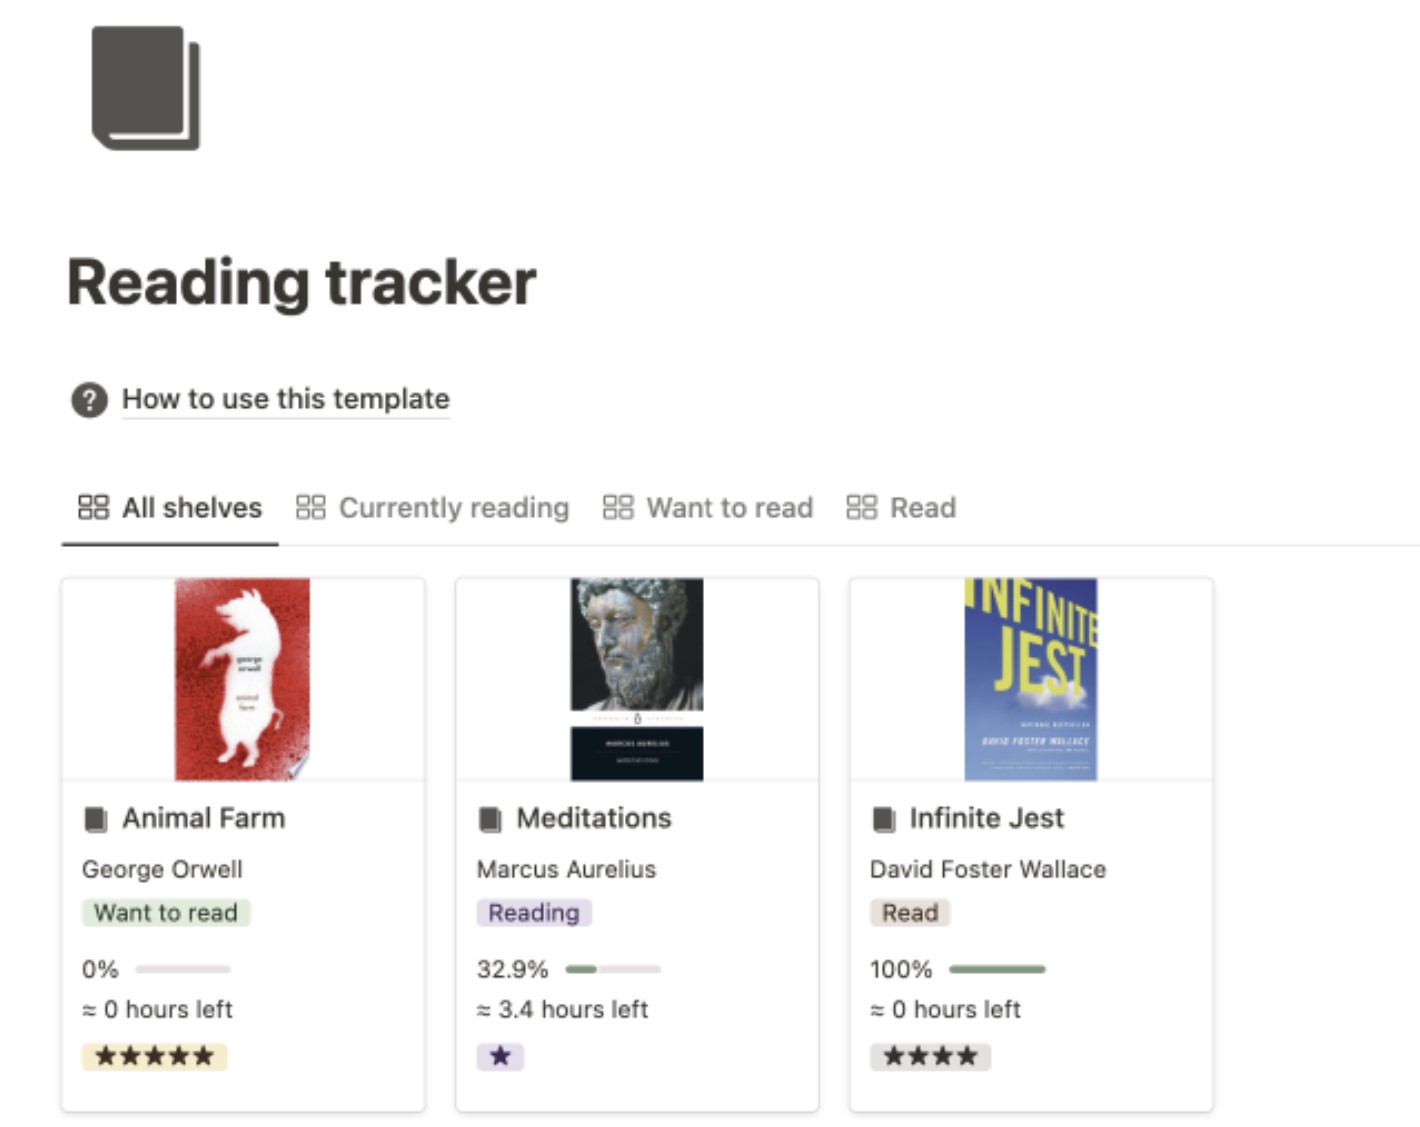This screenshot has width=1420, height=1127.
Task: Open the Want to read shelf view
Action: click(730, 507)
